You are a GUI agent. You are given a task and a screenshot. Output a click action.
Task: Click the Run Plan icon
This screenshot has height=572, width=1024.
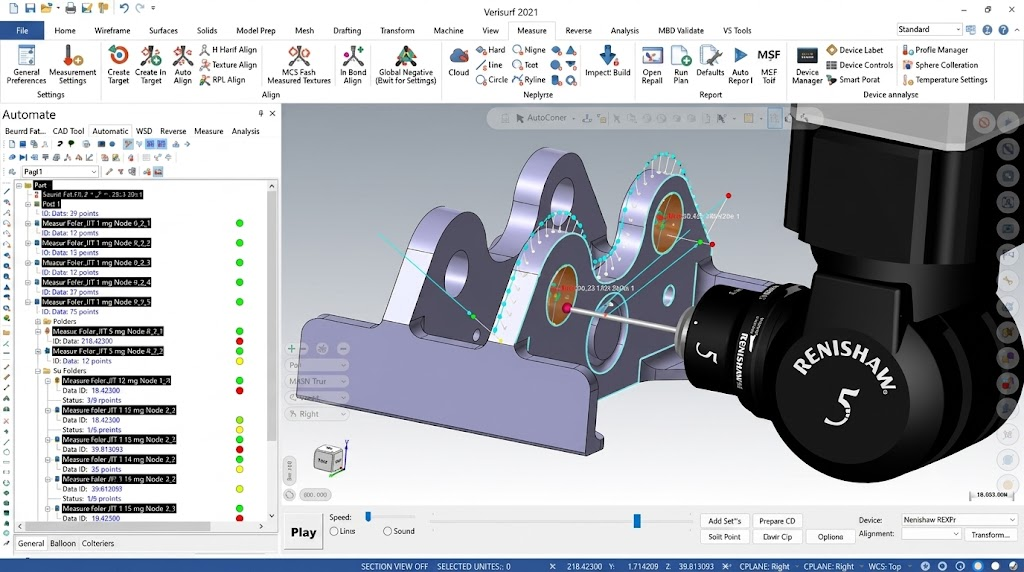point(680,64)
